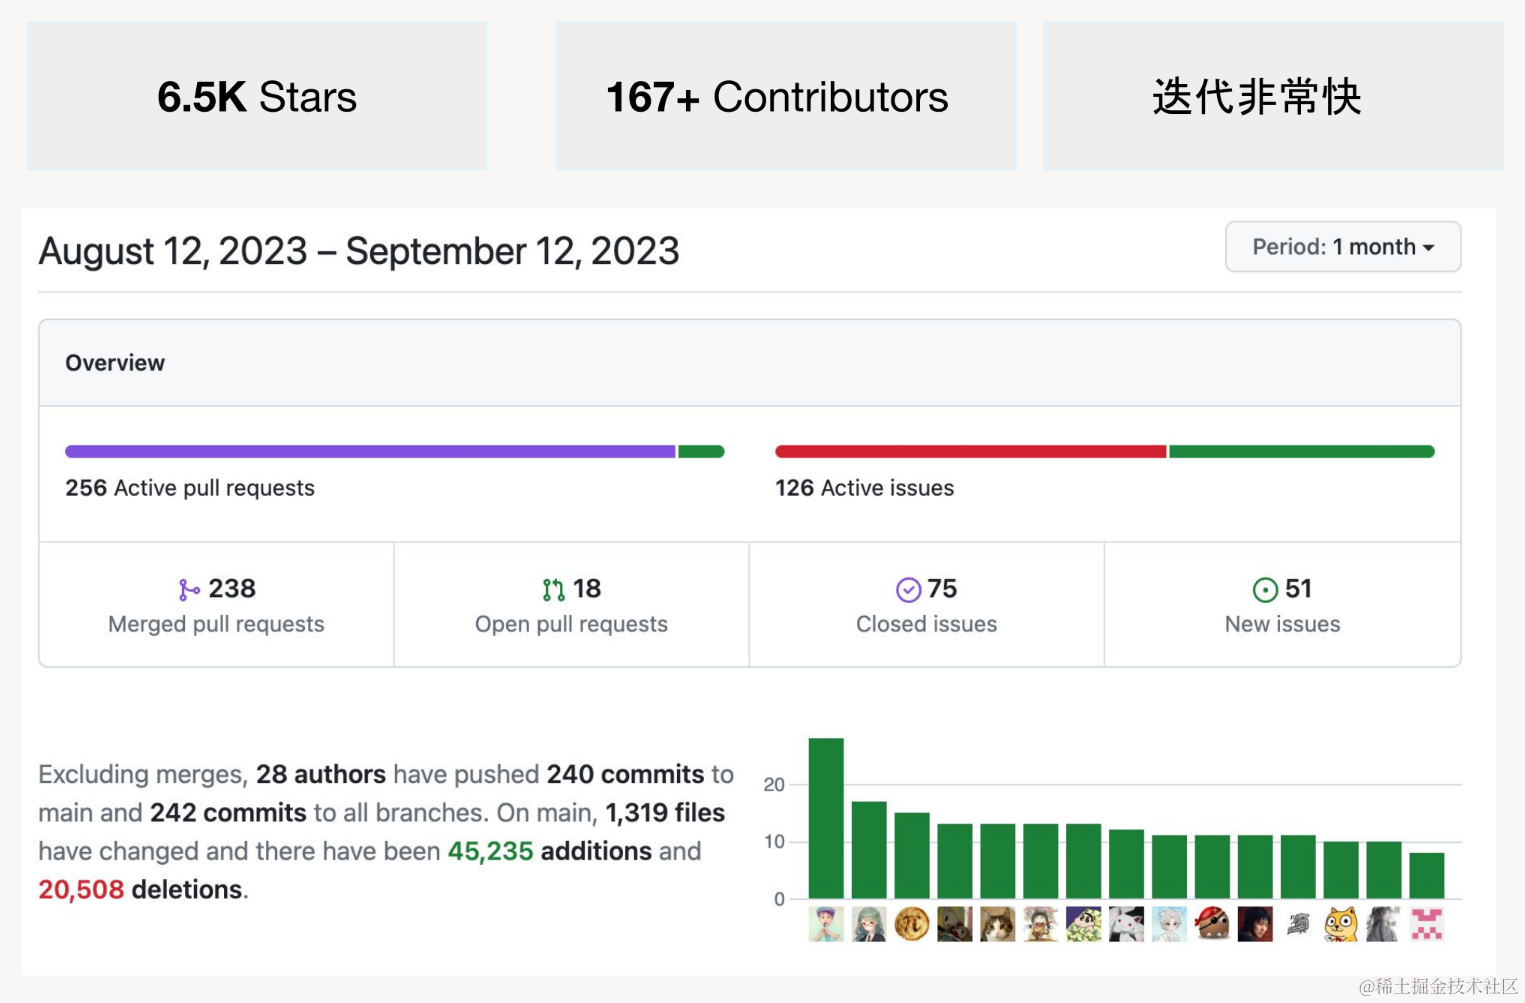
Task: Click the cat photo contributor avatar
Action: pyautogui.click(x=997, y=924)
